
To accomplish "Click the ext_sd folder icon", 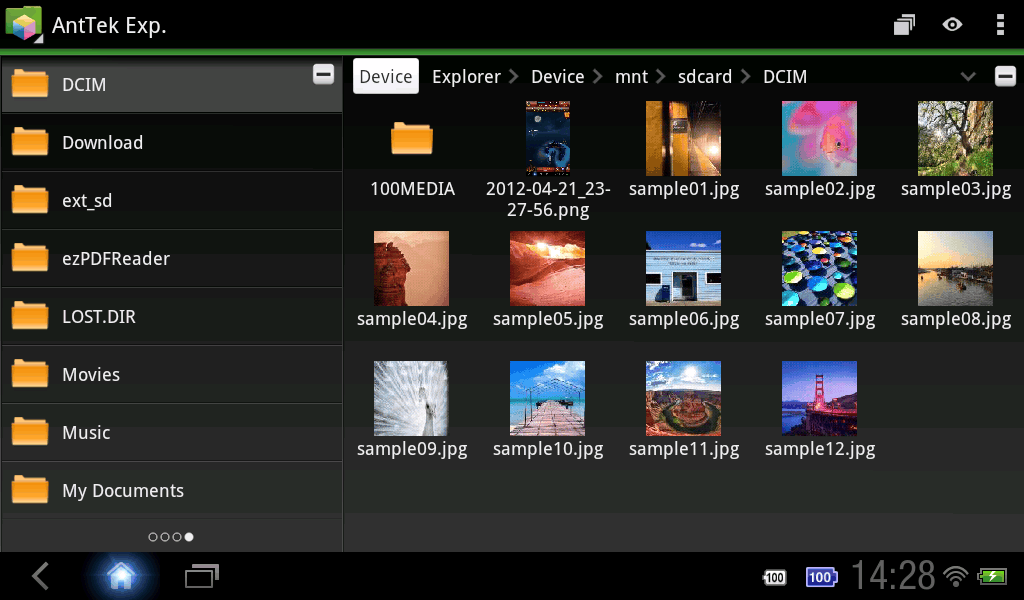I will [x=30, y=200].
